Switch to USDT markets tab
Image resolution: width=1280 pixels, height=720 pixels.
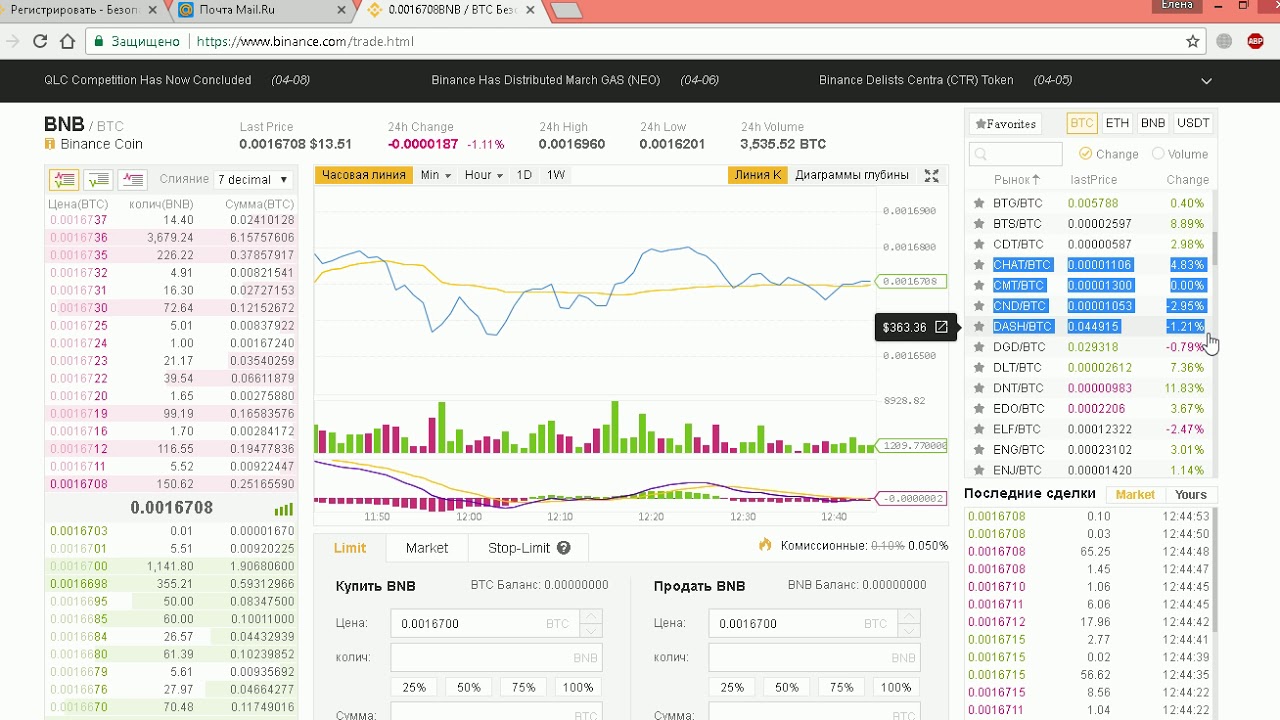(1193, 123)
